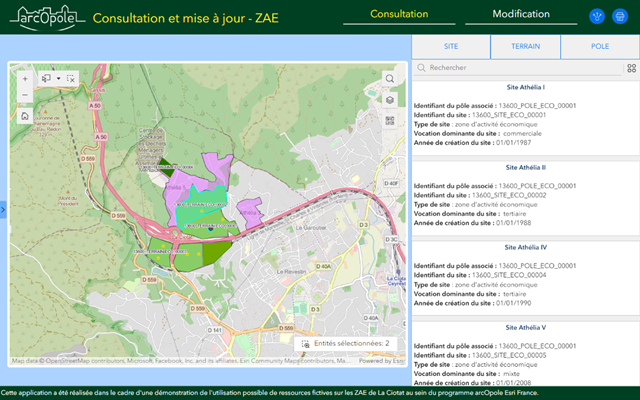640x400 pixels.
Task: Clear the current map selection
Action: (x=72, y=78)
